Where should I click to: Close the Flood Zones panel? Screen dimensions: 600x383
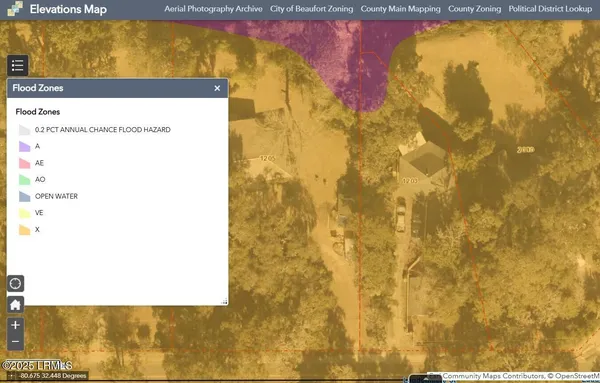coord(217,88)
